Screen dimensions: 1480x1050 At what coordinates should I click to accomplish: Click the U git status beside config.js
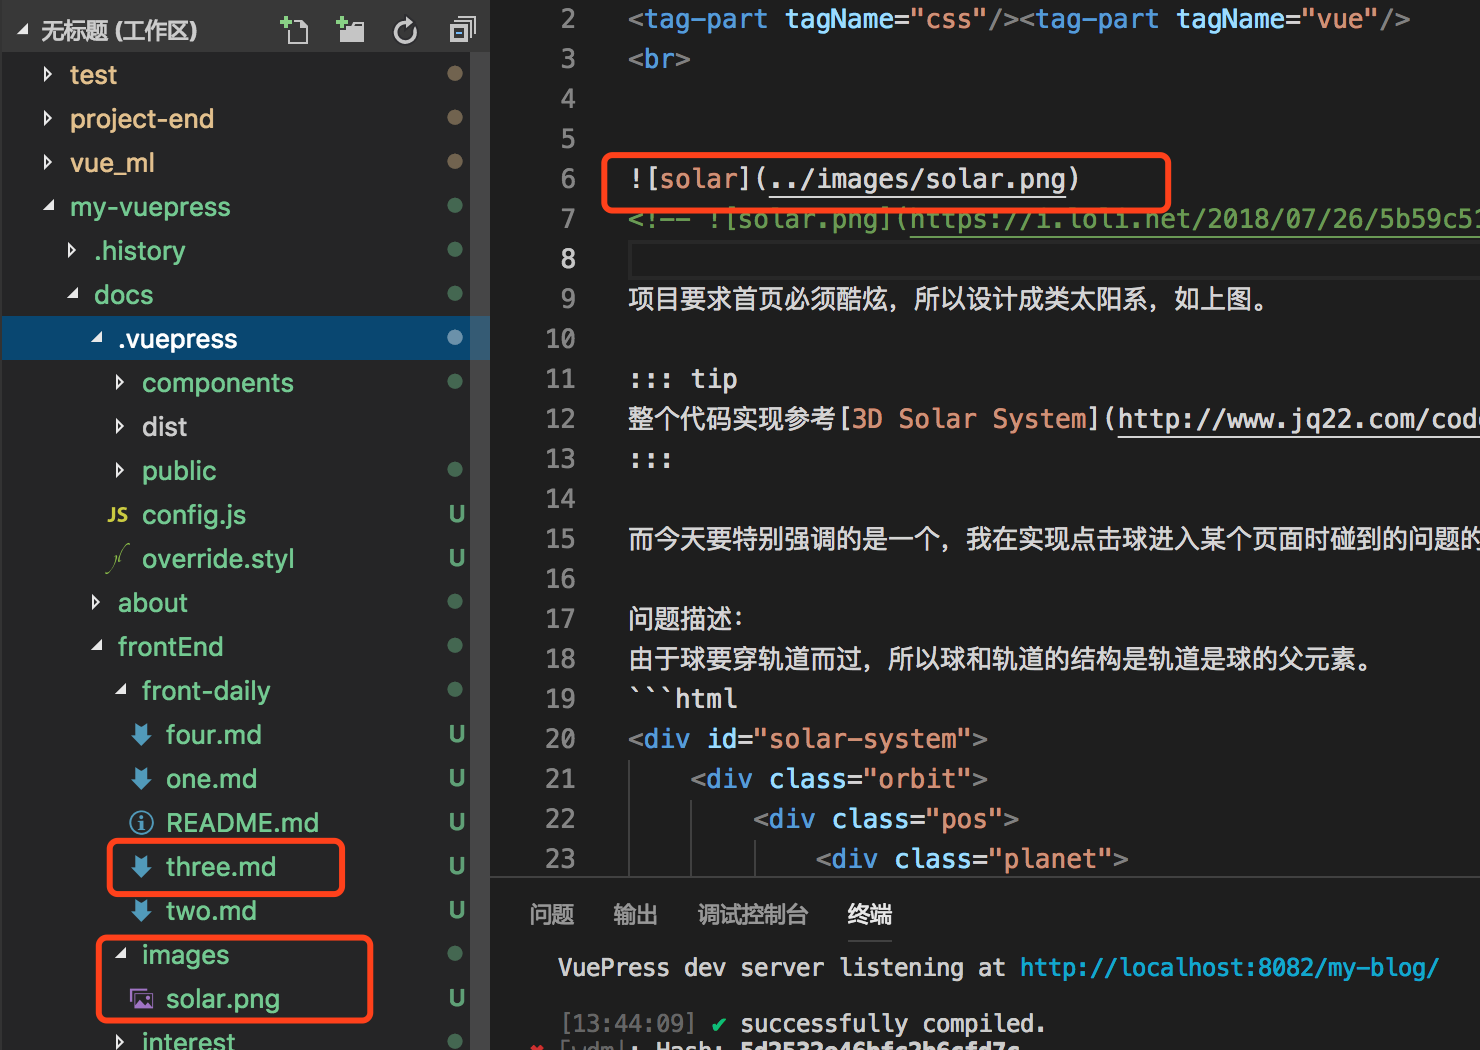coord(456,514)
